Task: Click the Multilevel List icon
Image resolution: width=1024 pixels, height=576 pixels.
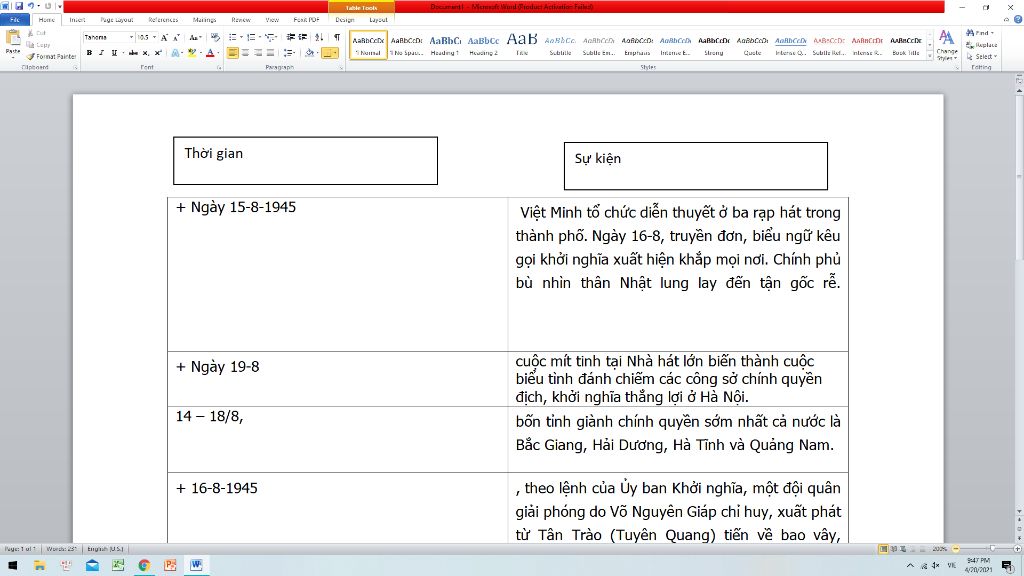Action: pos(270,38)
